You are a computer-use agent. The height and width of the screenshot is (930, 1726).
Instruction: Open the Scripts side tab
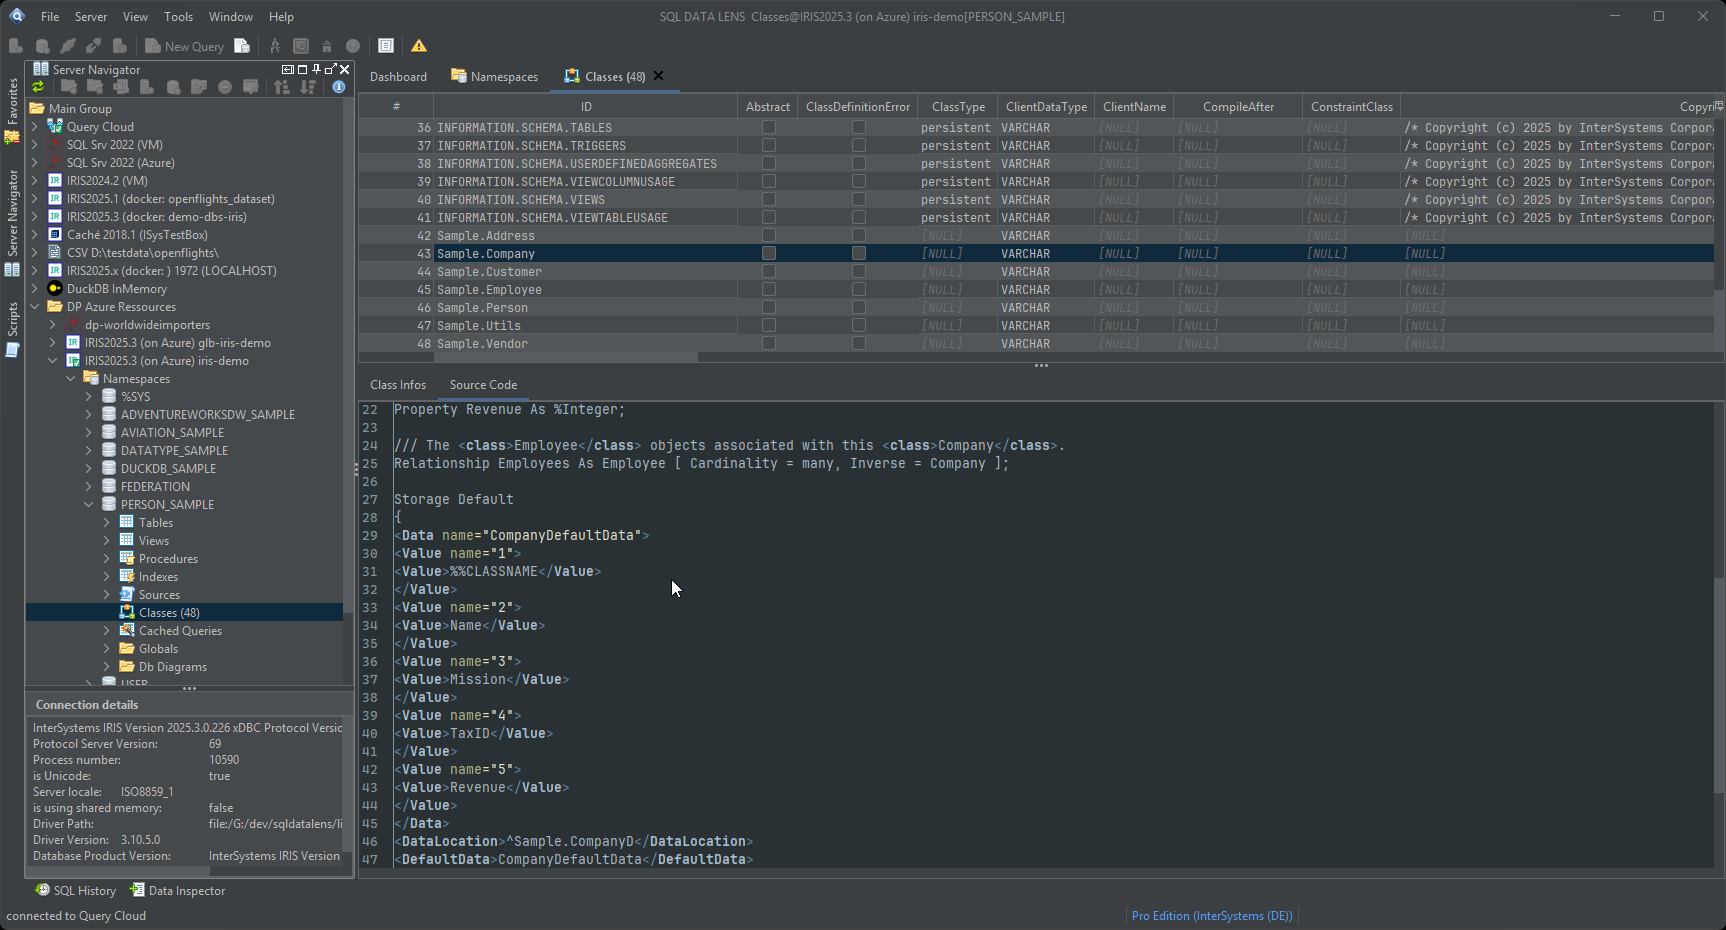click(12, 329)
